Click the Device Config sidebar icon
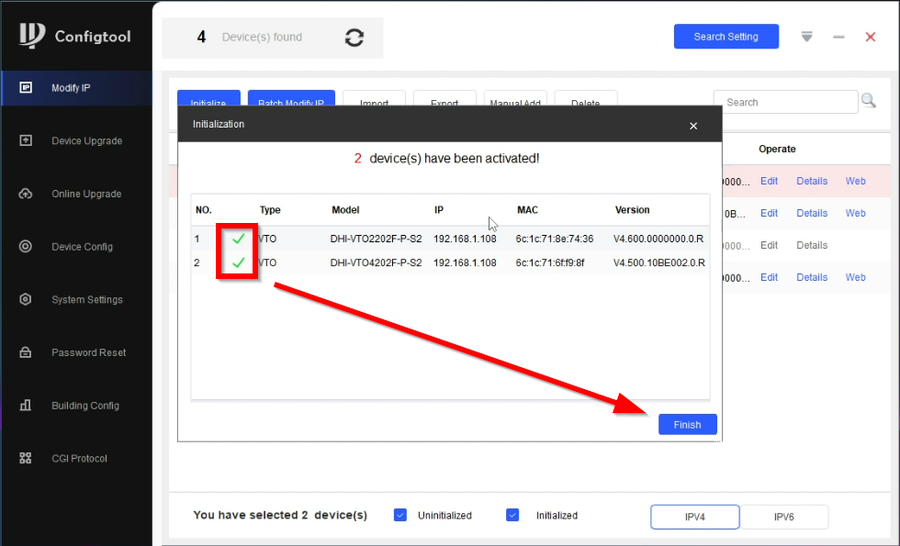The image size is (900, 546). [26, 246]
